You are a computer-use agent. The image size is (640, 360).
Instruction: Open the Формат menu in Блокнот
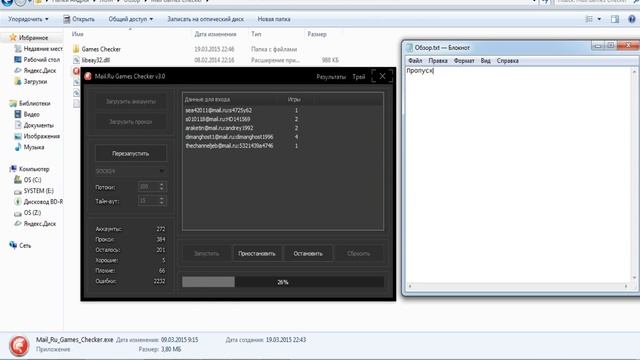[464, 61]
